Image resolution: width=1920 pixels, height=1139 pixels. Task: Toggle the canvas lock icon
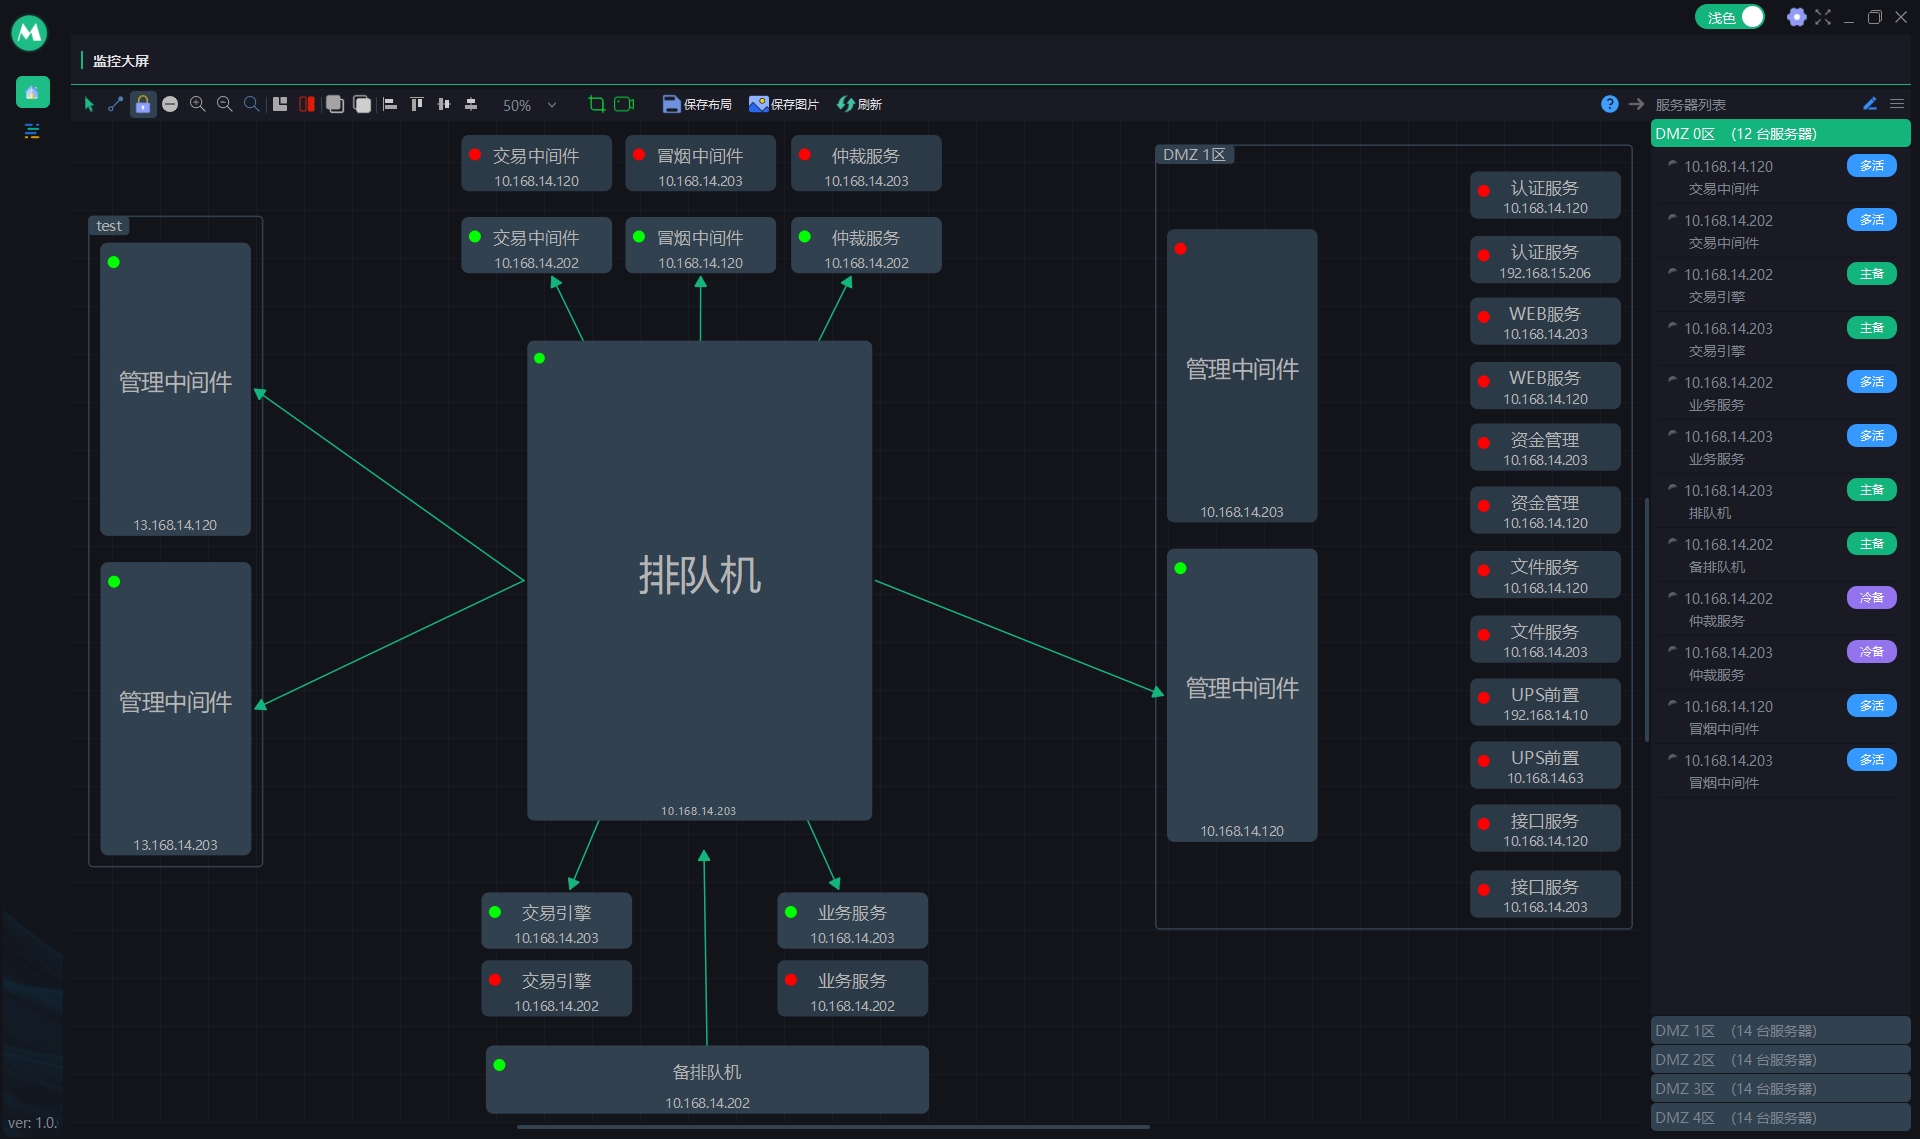click(143, 104)
